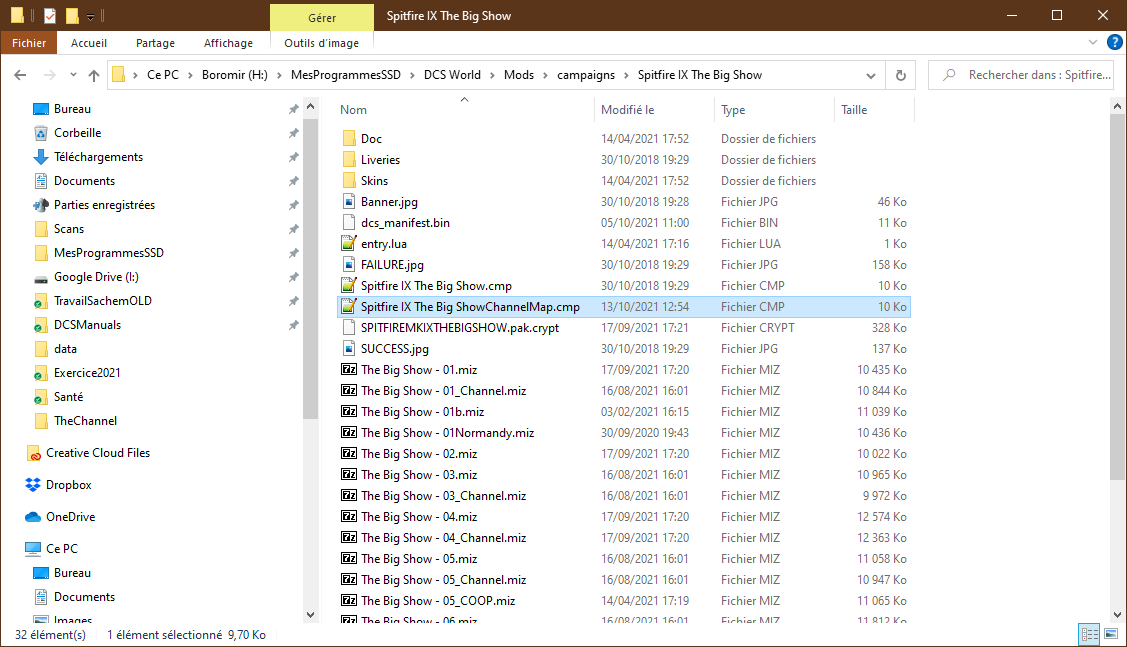Unpin Scans from quick access pin icon
Viewport: 1127px width, 647px height.
tap(293, 229)
